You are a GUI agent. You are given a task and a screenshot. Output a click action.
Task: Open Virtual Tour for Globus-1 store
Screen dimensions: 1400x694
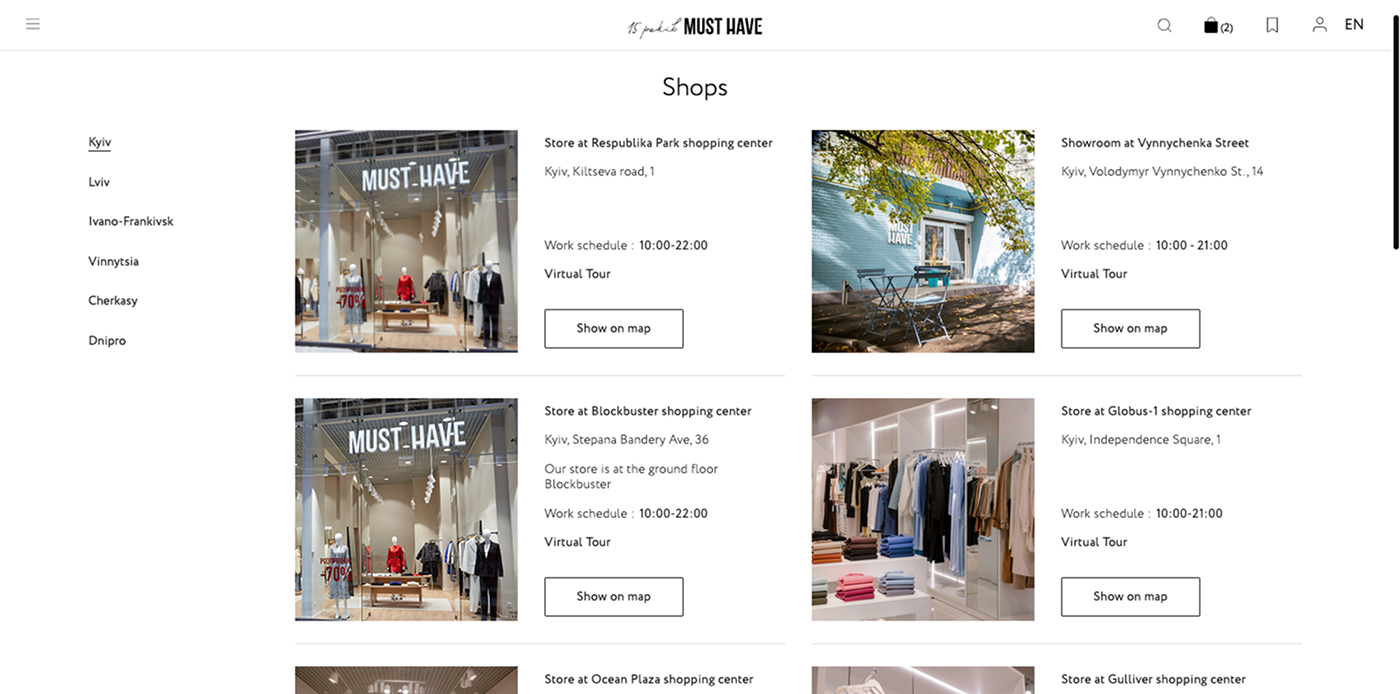pos(1094,541)
